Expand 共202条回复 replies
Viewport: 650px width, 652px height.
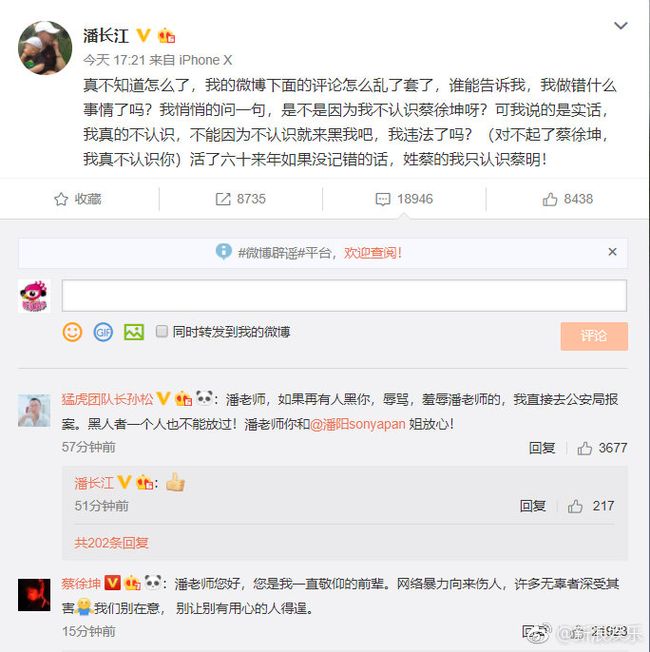(x=111, y=543)
